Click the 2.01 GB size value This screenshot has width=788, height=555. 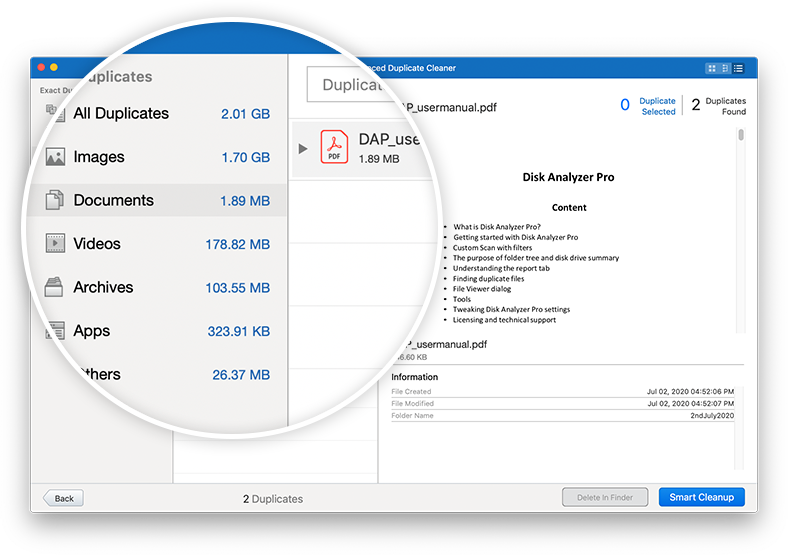[245, 114]
